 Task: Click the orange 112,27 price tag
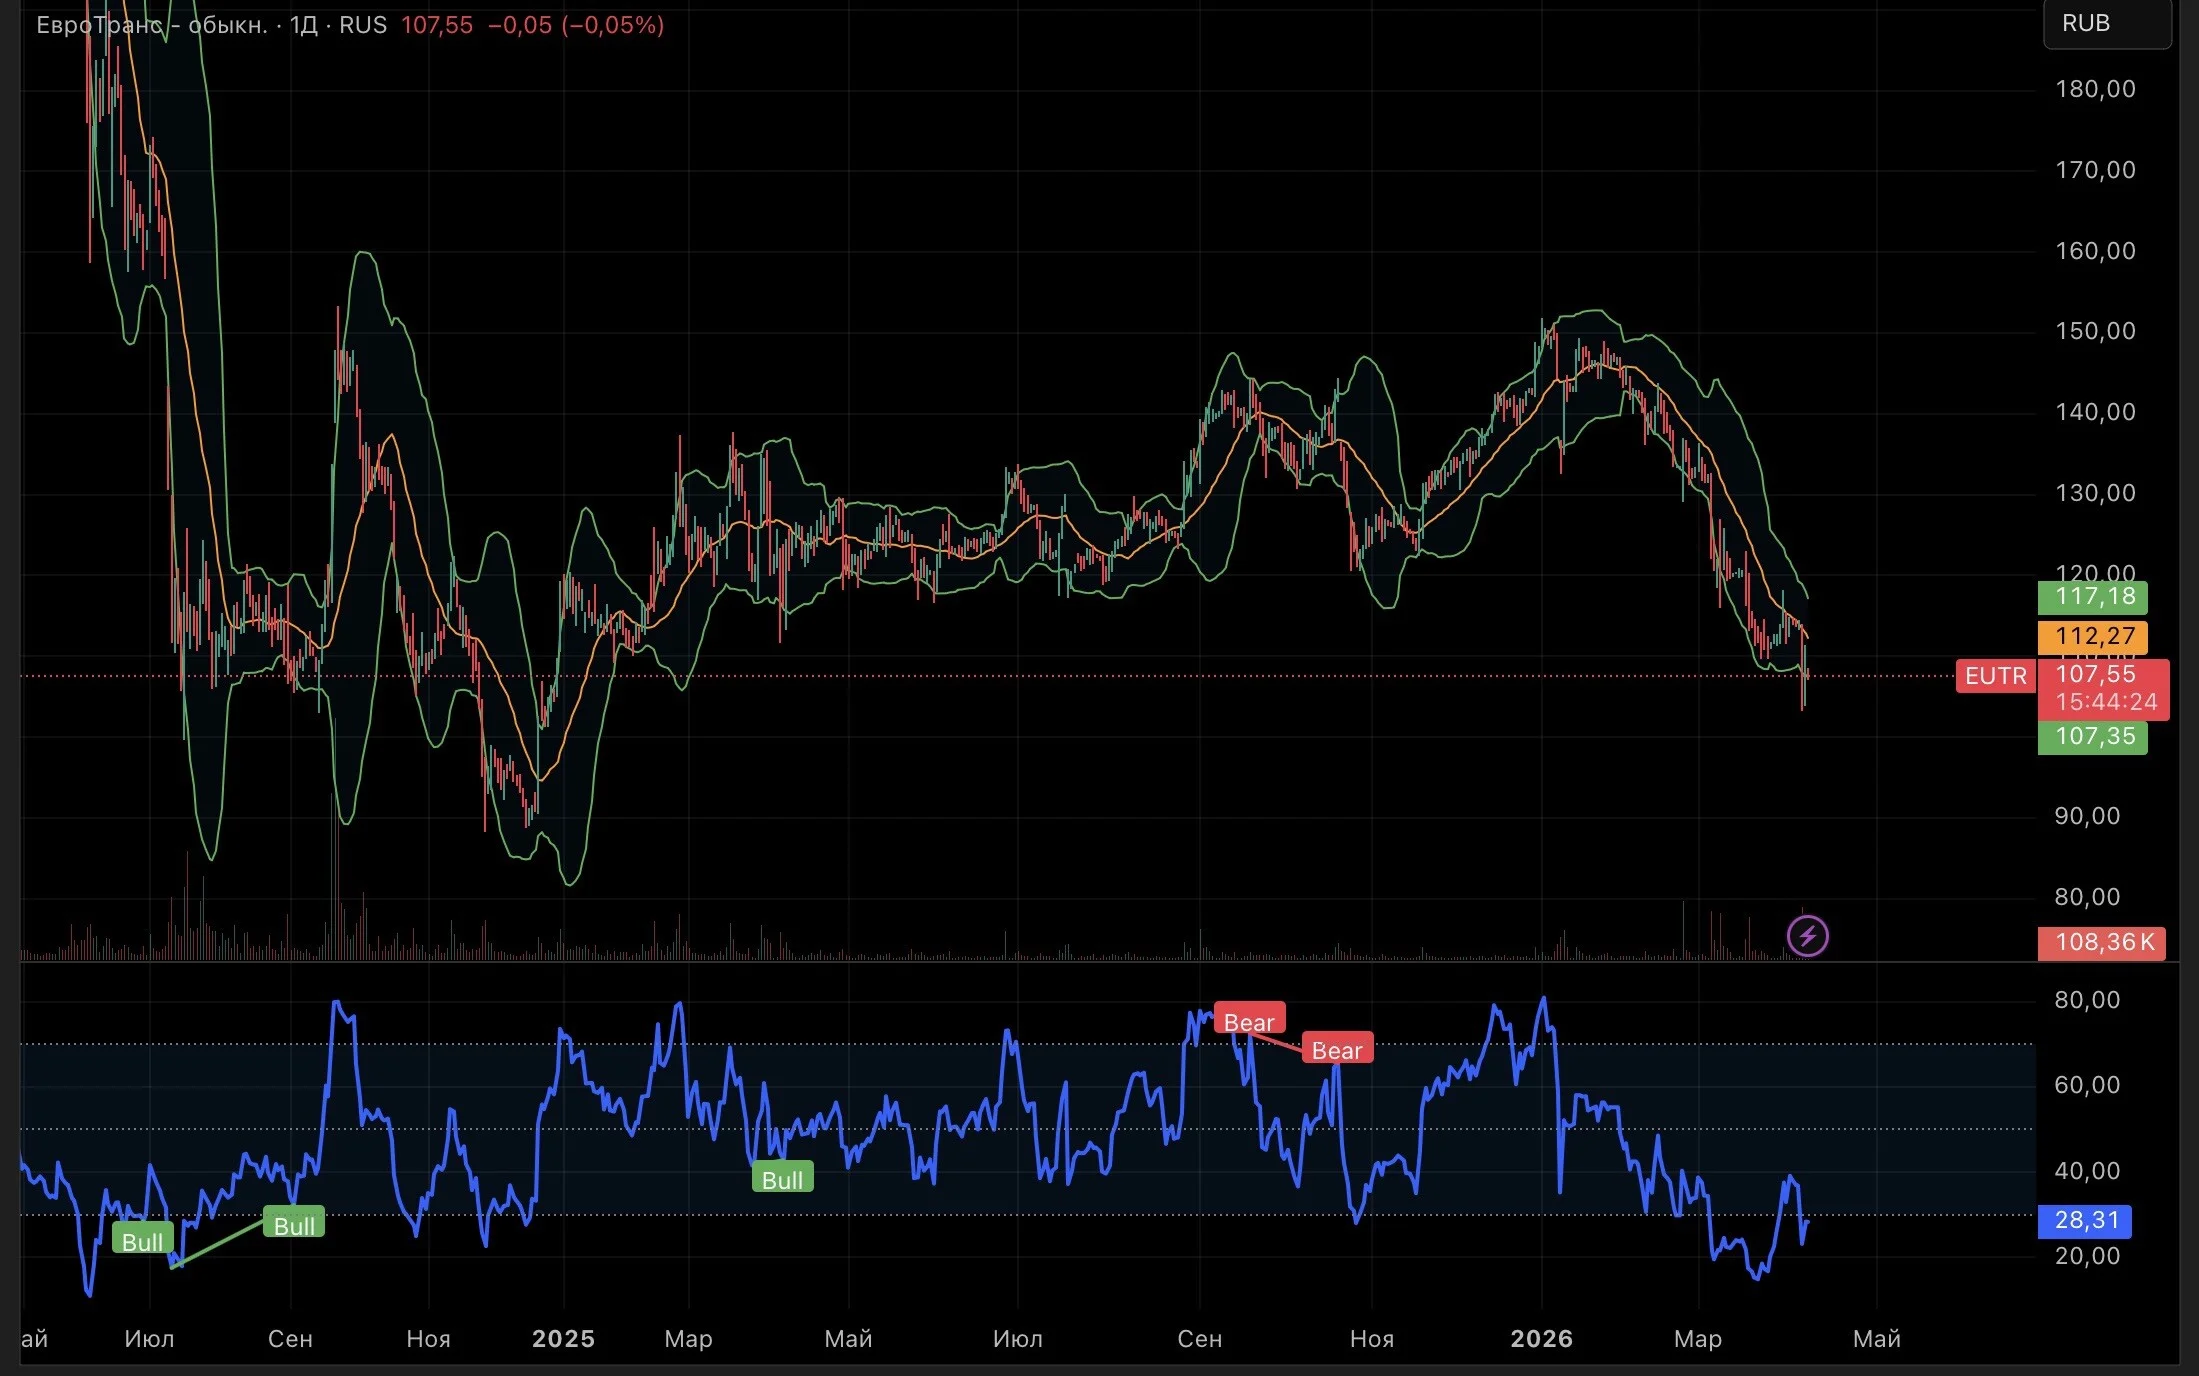pos(2094,636)
